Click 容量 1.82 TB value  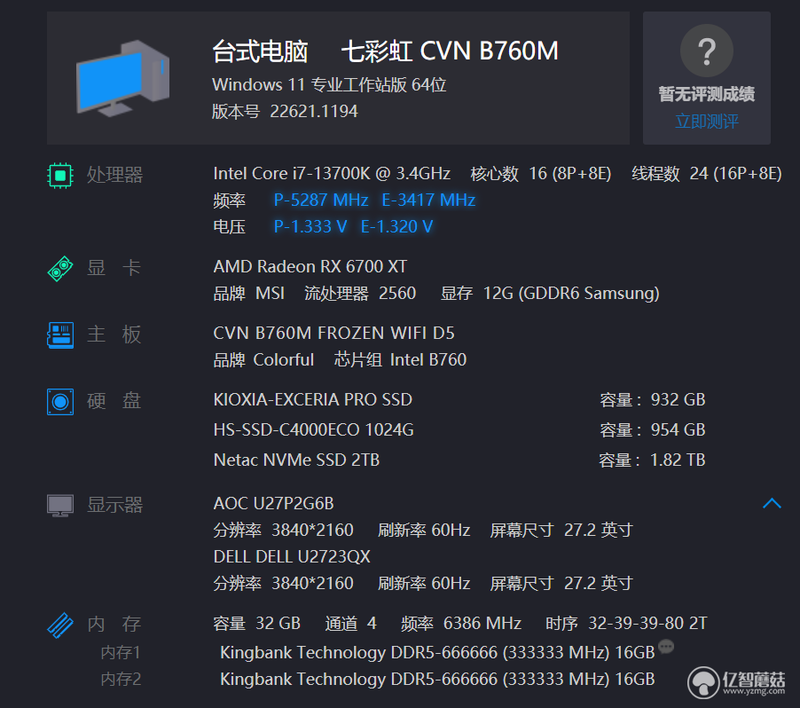pyautogui.click(x=653, y=460)
